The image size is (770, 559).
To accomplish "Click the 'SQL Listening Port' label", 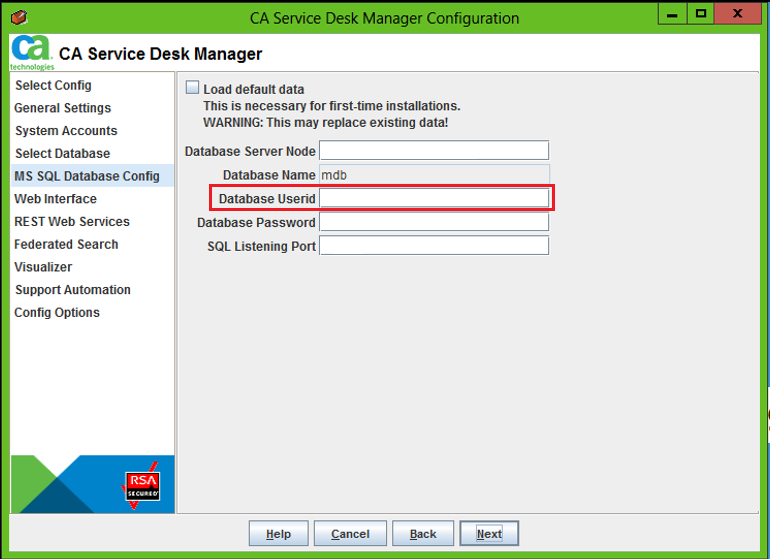I will point(261,246).
